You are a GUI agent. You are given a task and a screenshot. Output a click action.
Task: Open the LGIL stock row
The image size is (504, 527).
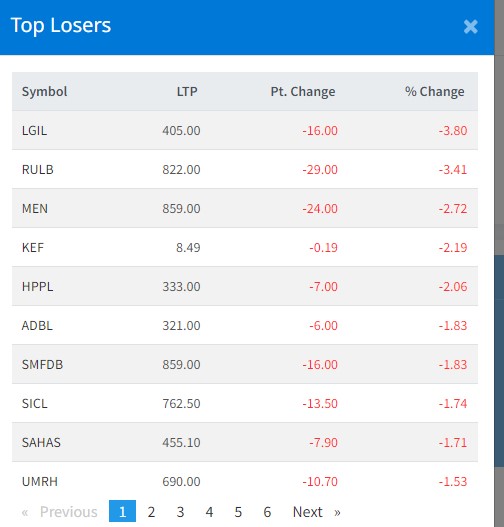(x=245, y=130)
